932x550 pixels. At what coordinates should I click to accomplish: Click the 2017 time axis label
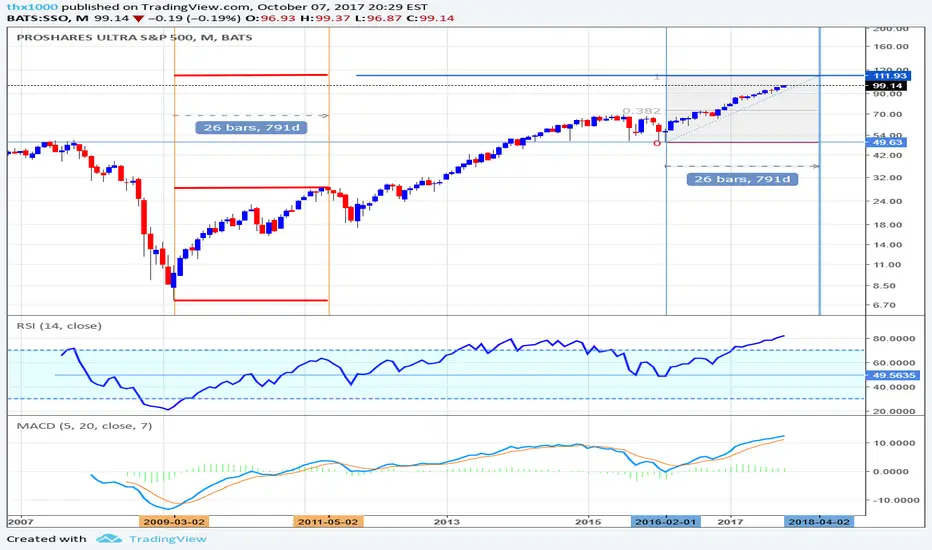731,521
